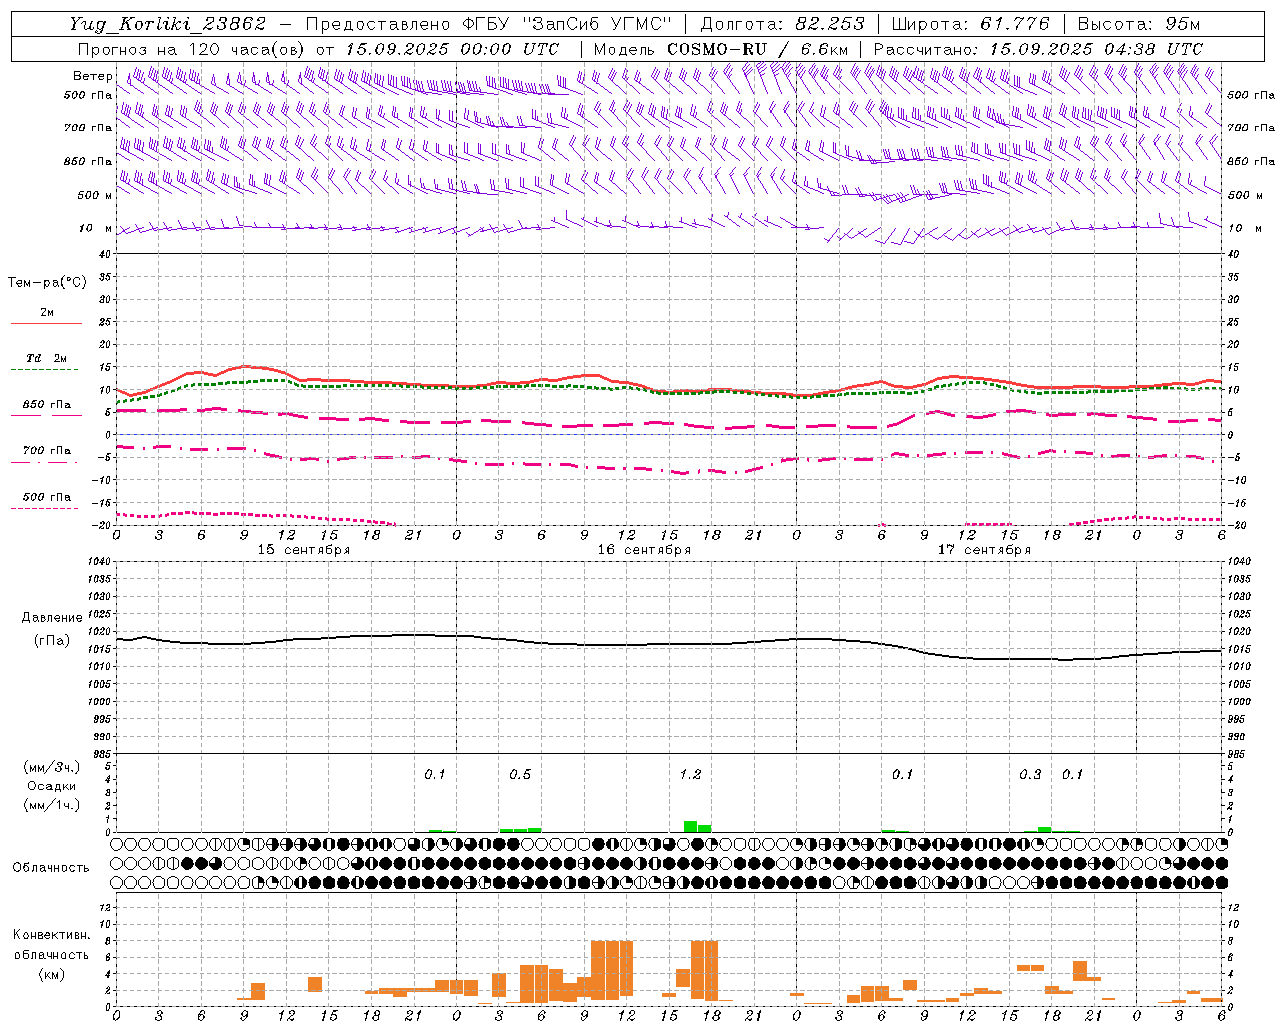Screen dimensions: 1280x1024
Task: Click the 16 сентября date label
Action: click(644, 550)
